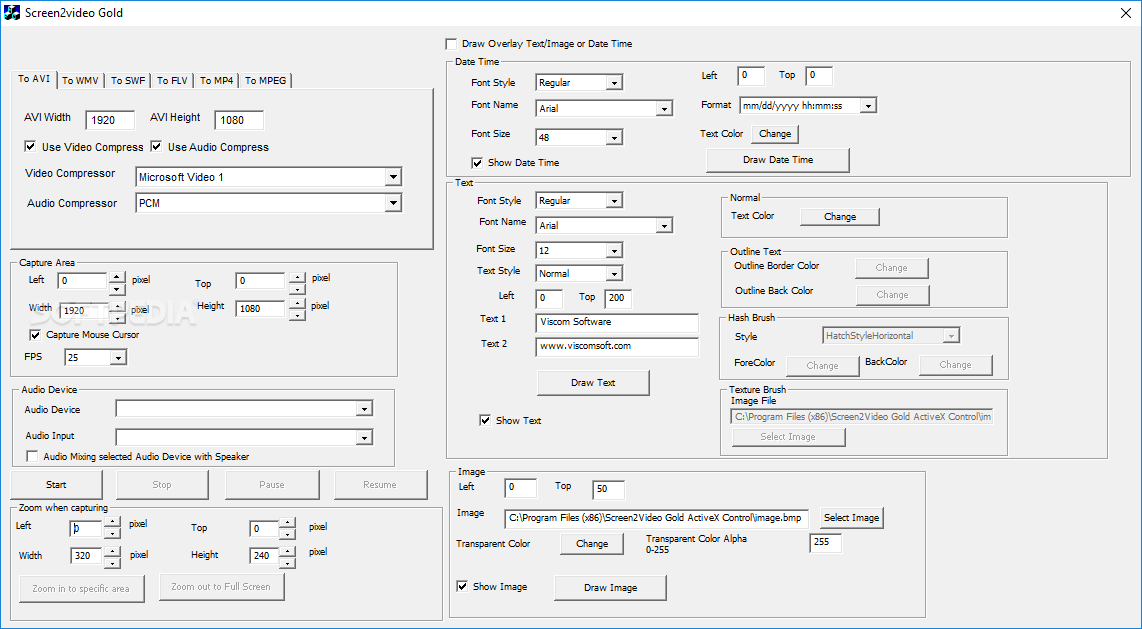Click Zoom in to specific area button
Image resolution: width=1142 pixels, height=629 pixels.
(81, 588)
